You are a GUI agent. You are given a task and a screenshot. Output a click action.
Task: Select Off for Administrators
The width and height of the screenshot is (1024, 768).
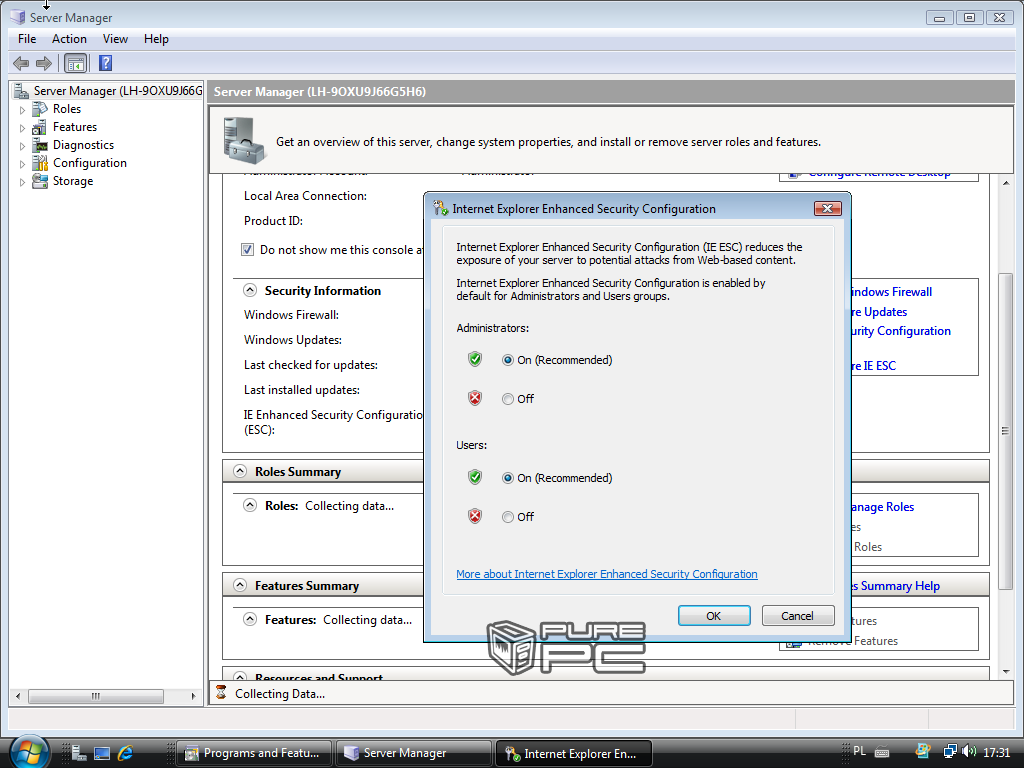pyautogui.click(x=507, y=399)
